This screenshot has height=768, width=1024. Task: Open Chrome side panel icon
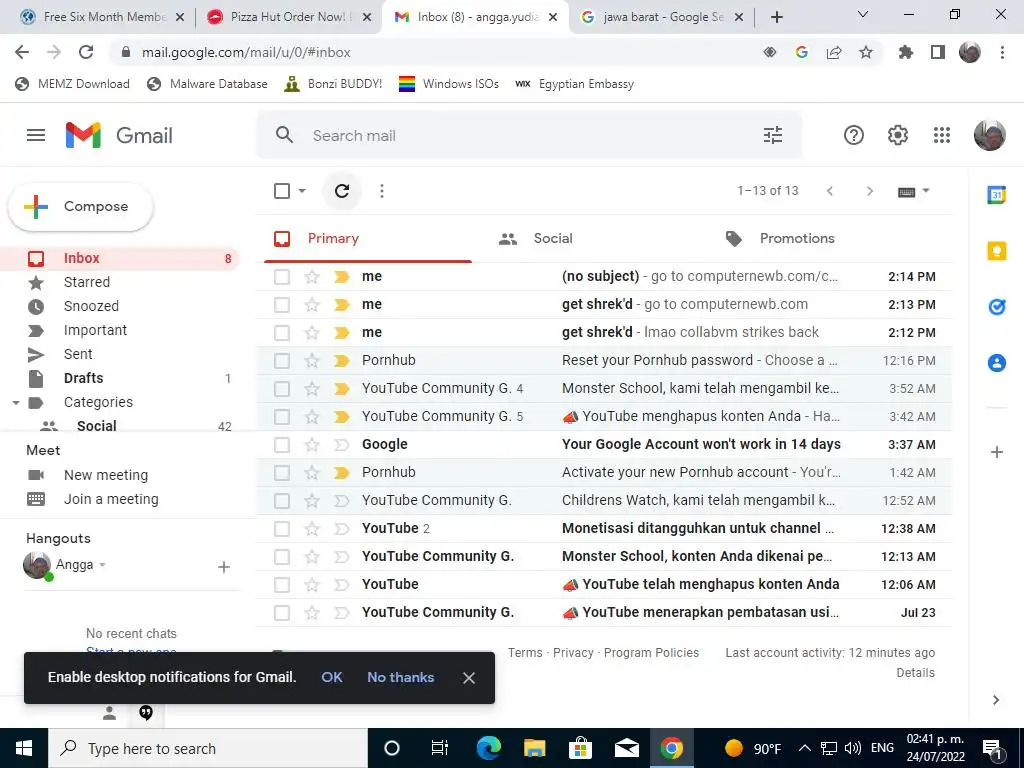938,52
